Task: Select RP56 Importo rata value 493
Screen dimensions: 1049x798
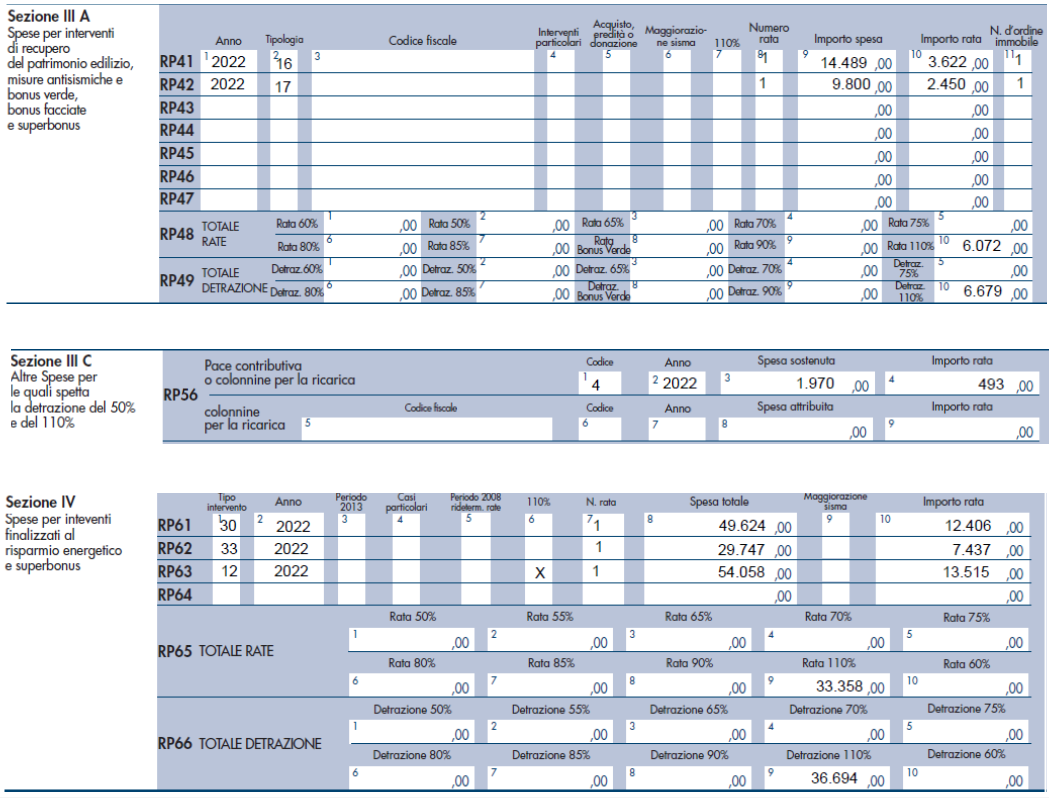Action: click(962, 384)
